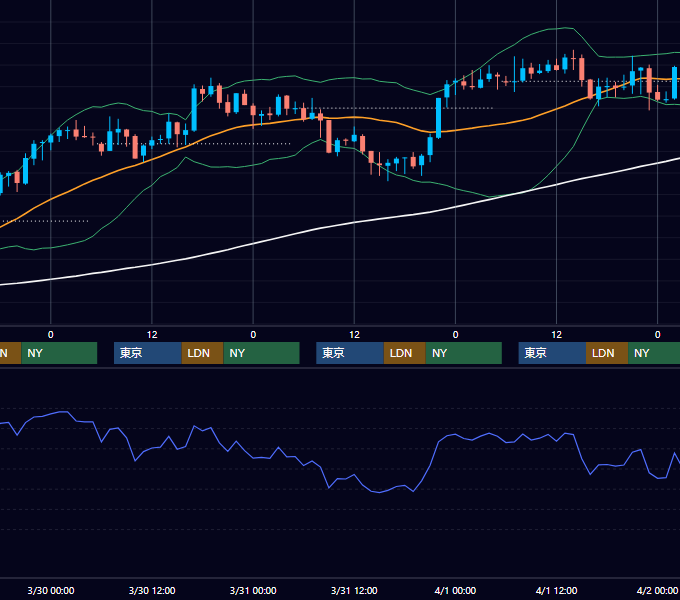Viewport: 680px width, 600px height.
Task: Click the NY session bar starting 3/31 evening
Action: coord(464,353)
